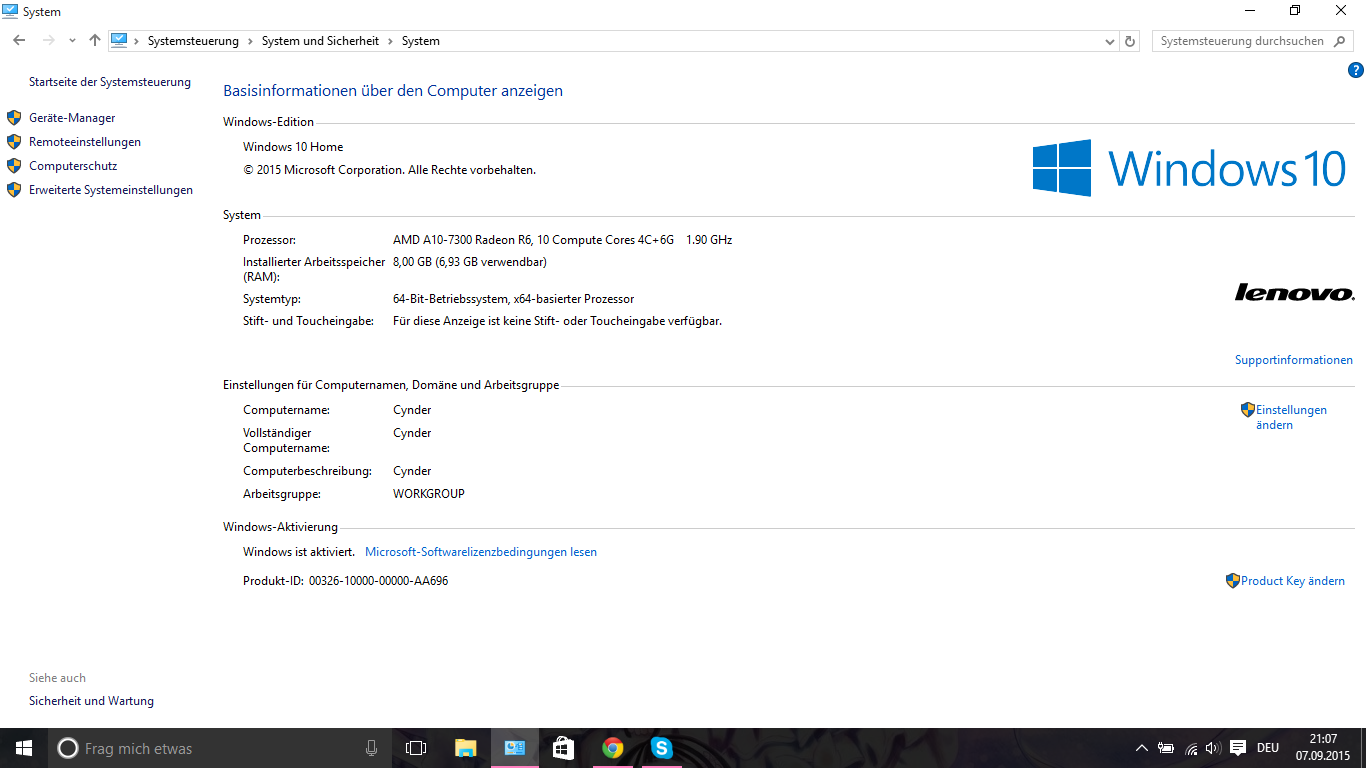Click the System window title bar icon
Screen dimensions: 1366x768
pyautogui.click(x=10, y=11)
